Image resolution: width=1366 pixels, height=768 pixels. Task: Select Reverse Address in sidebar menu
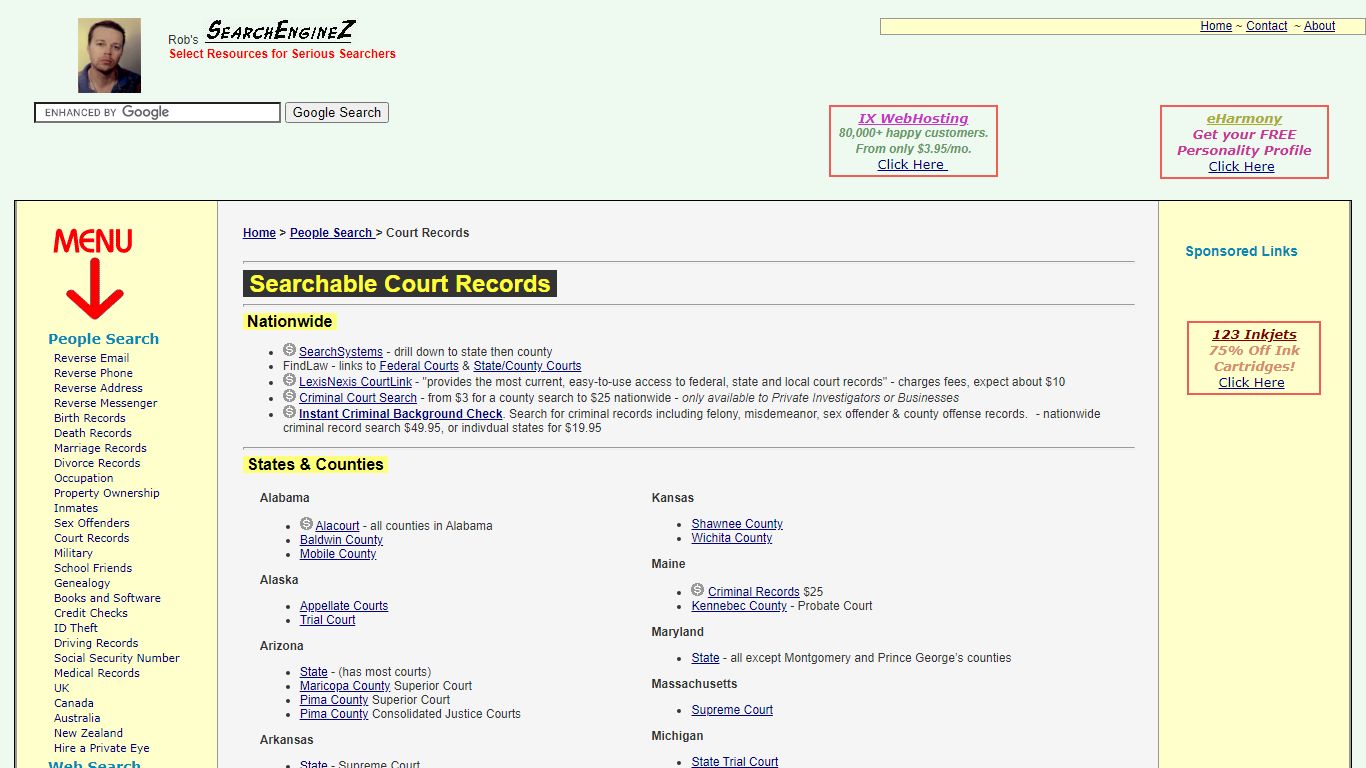coord(98,388)
